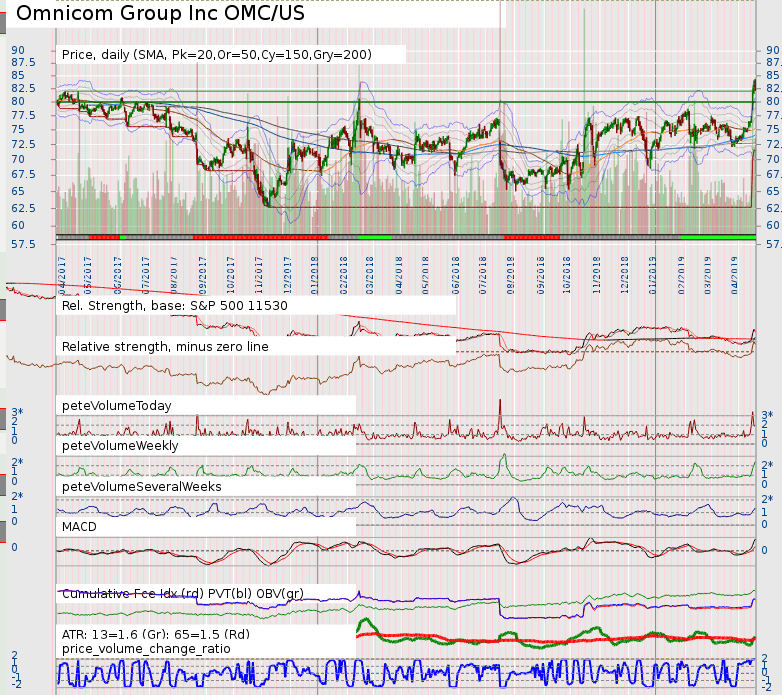Click the 'price_volume_change_ratio' label
This screenshot has width=782, height=695.
click(x=146, y=649)
